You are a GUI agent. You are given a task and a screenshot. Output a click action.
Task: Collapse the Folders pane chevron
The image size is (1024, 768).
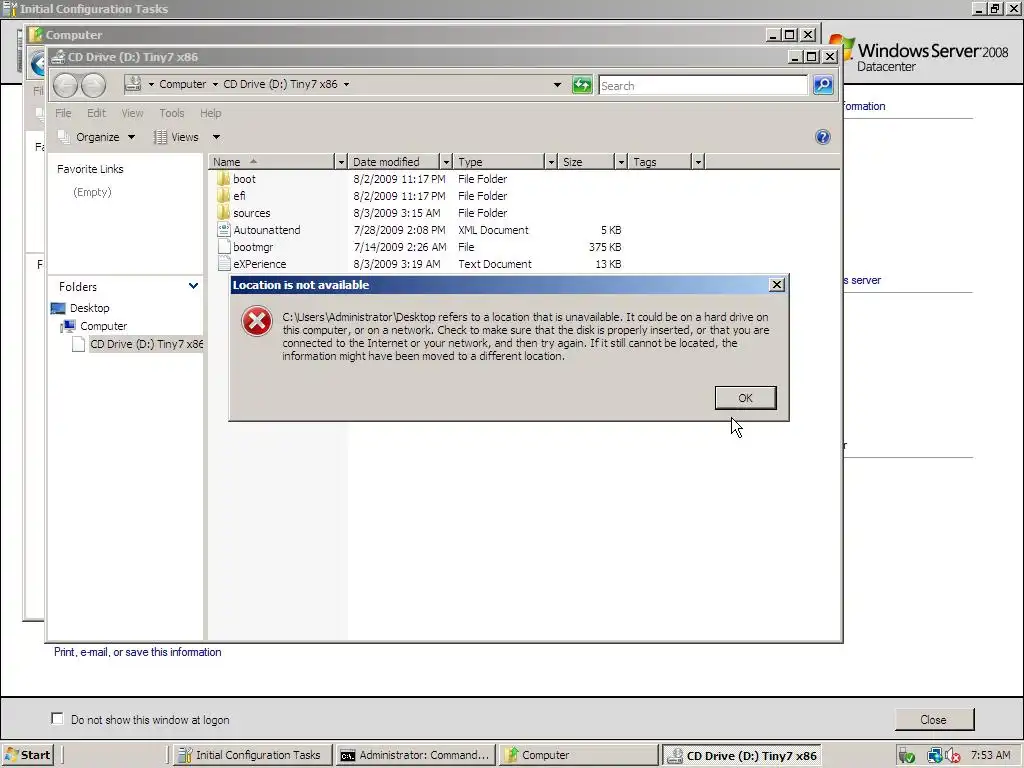click(x=193, y=286)
